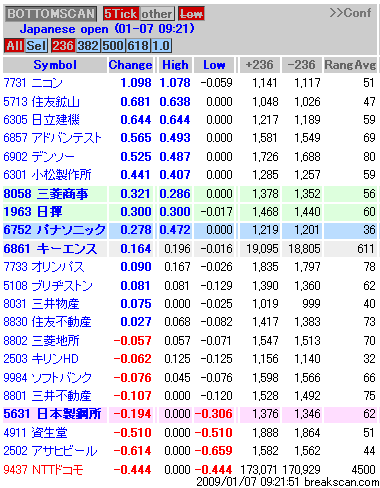The height and width of the screenshot is (488, 380).
Task: Open stock 6301 小松製作所
Action: (x=47, y=174)
